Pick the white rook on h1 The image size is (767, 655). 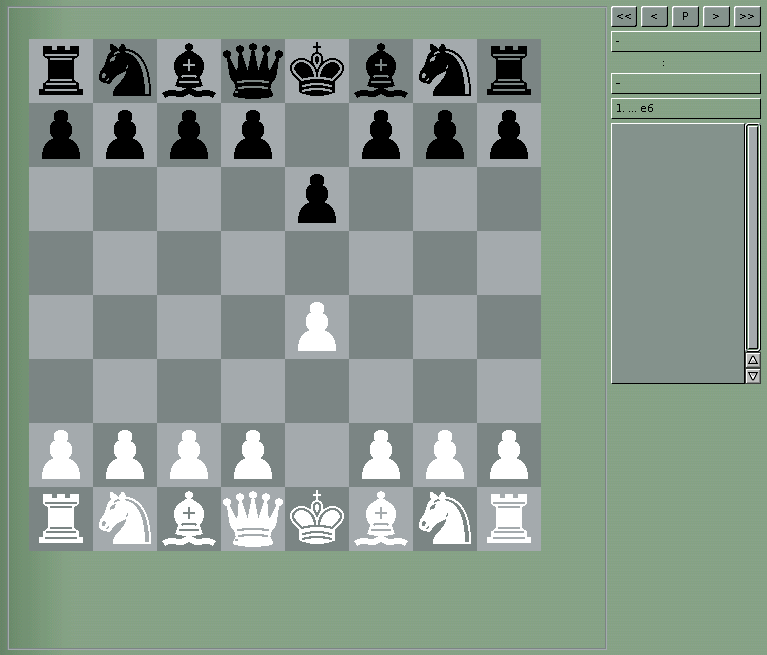click(509, 519)
